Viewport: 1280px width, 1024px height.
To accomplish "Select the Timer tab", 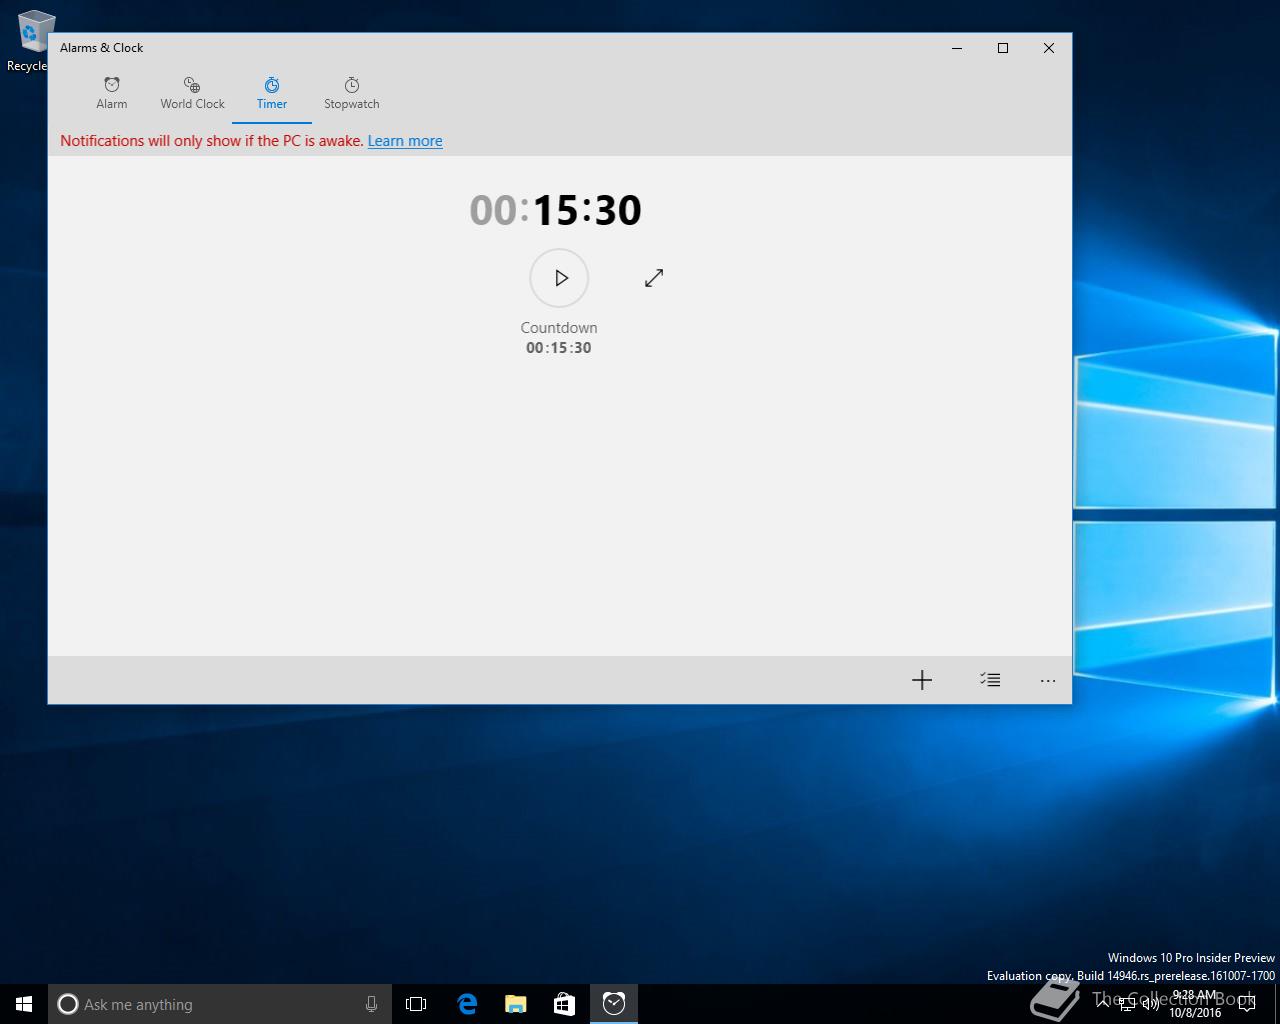I will tap(272, 93).
